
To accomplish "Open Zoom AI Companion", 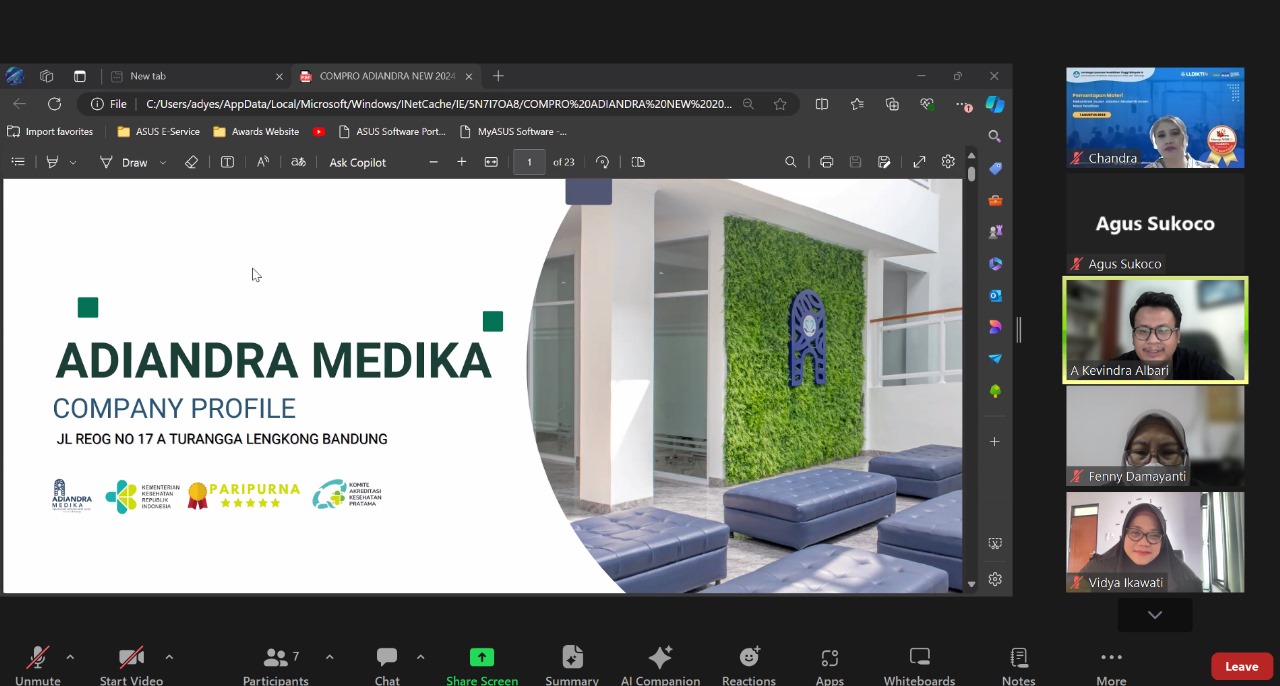I will tap(660, 665).
